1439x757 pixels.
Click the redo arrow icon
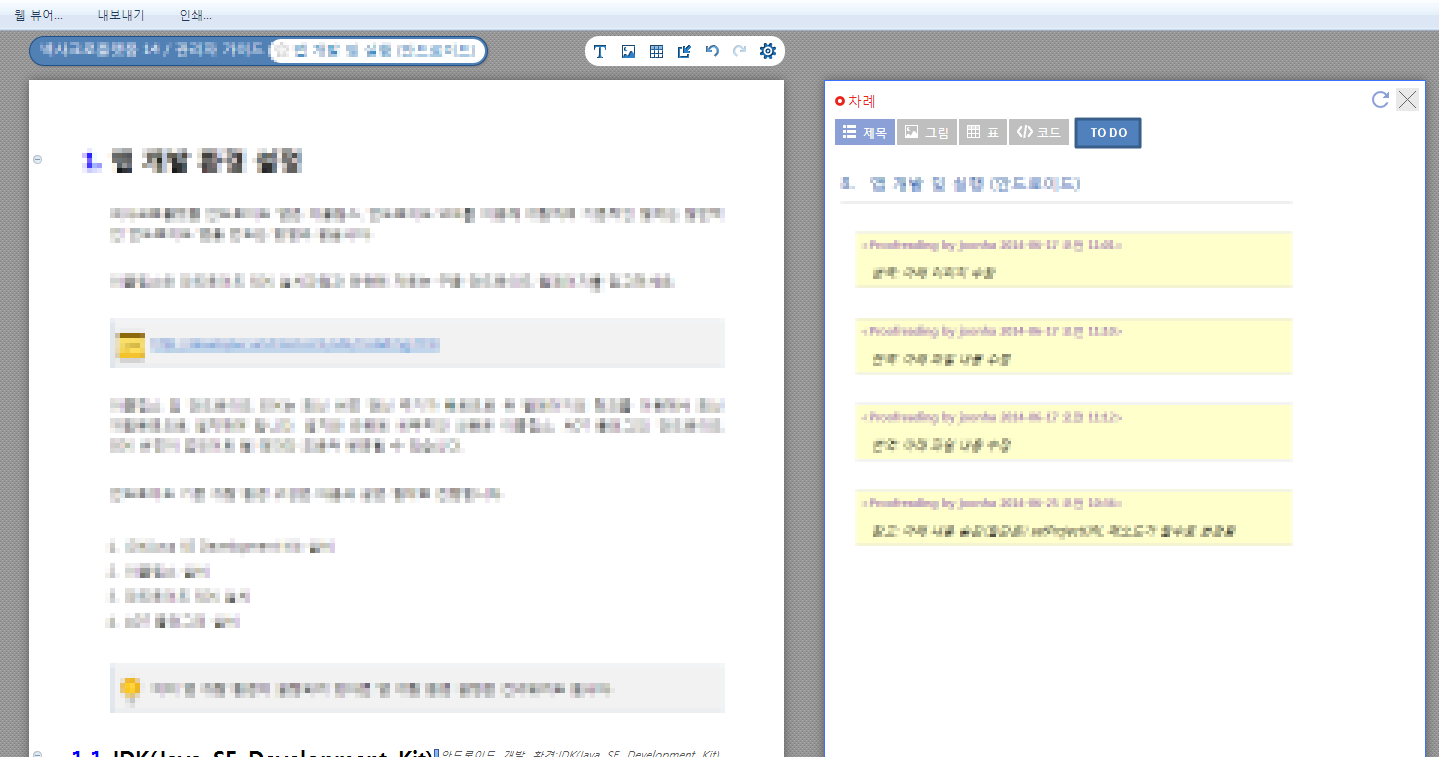click(740, 52)
